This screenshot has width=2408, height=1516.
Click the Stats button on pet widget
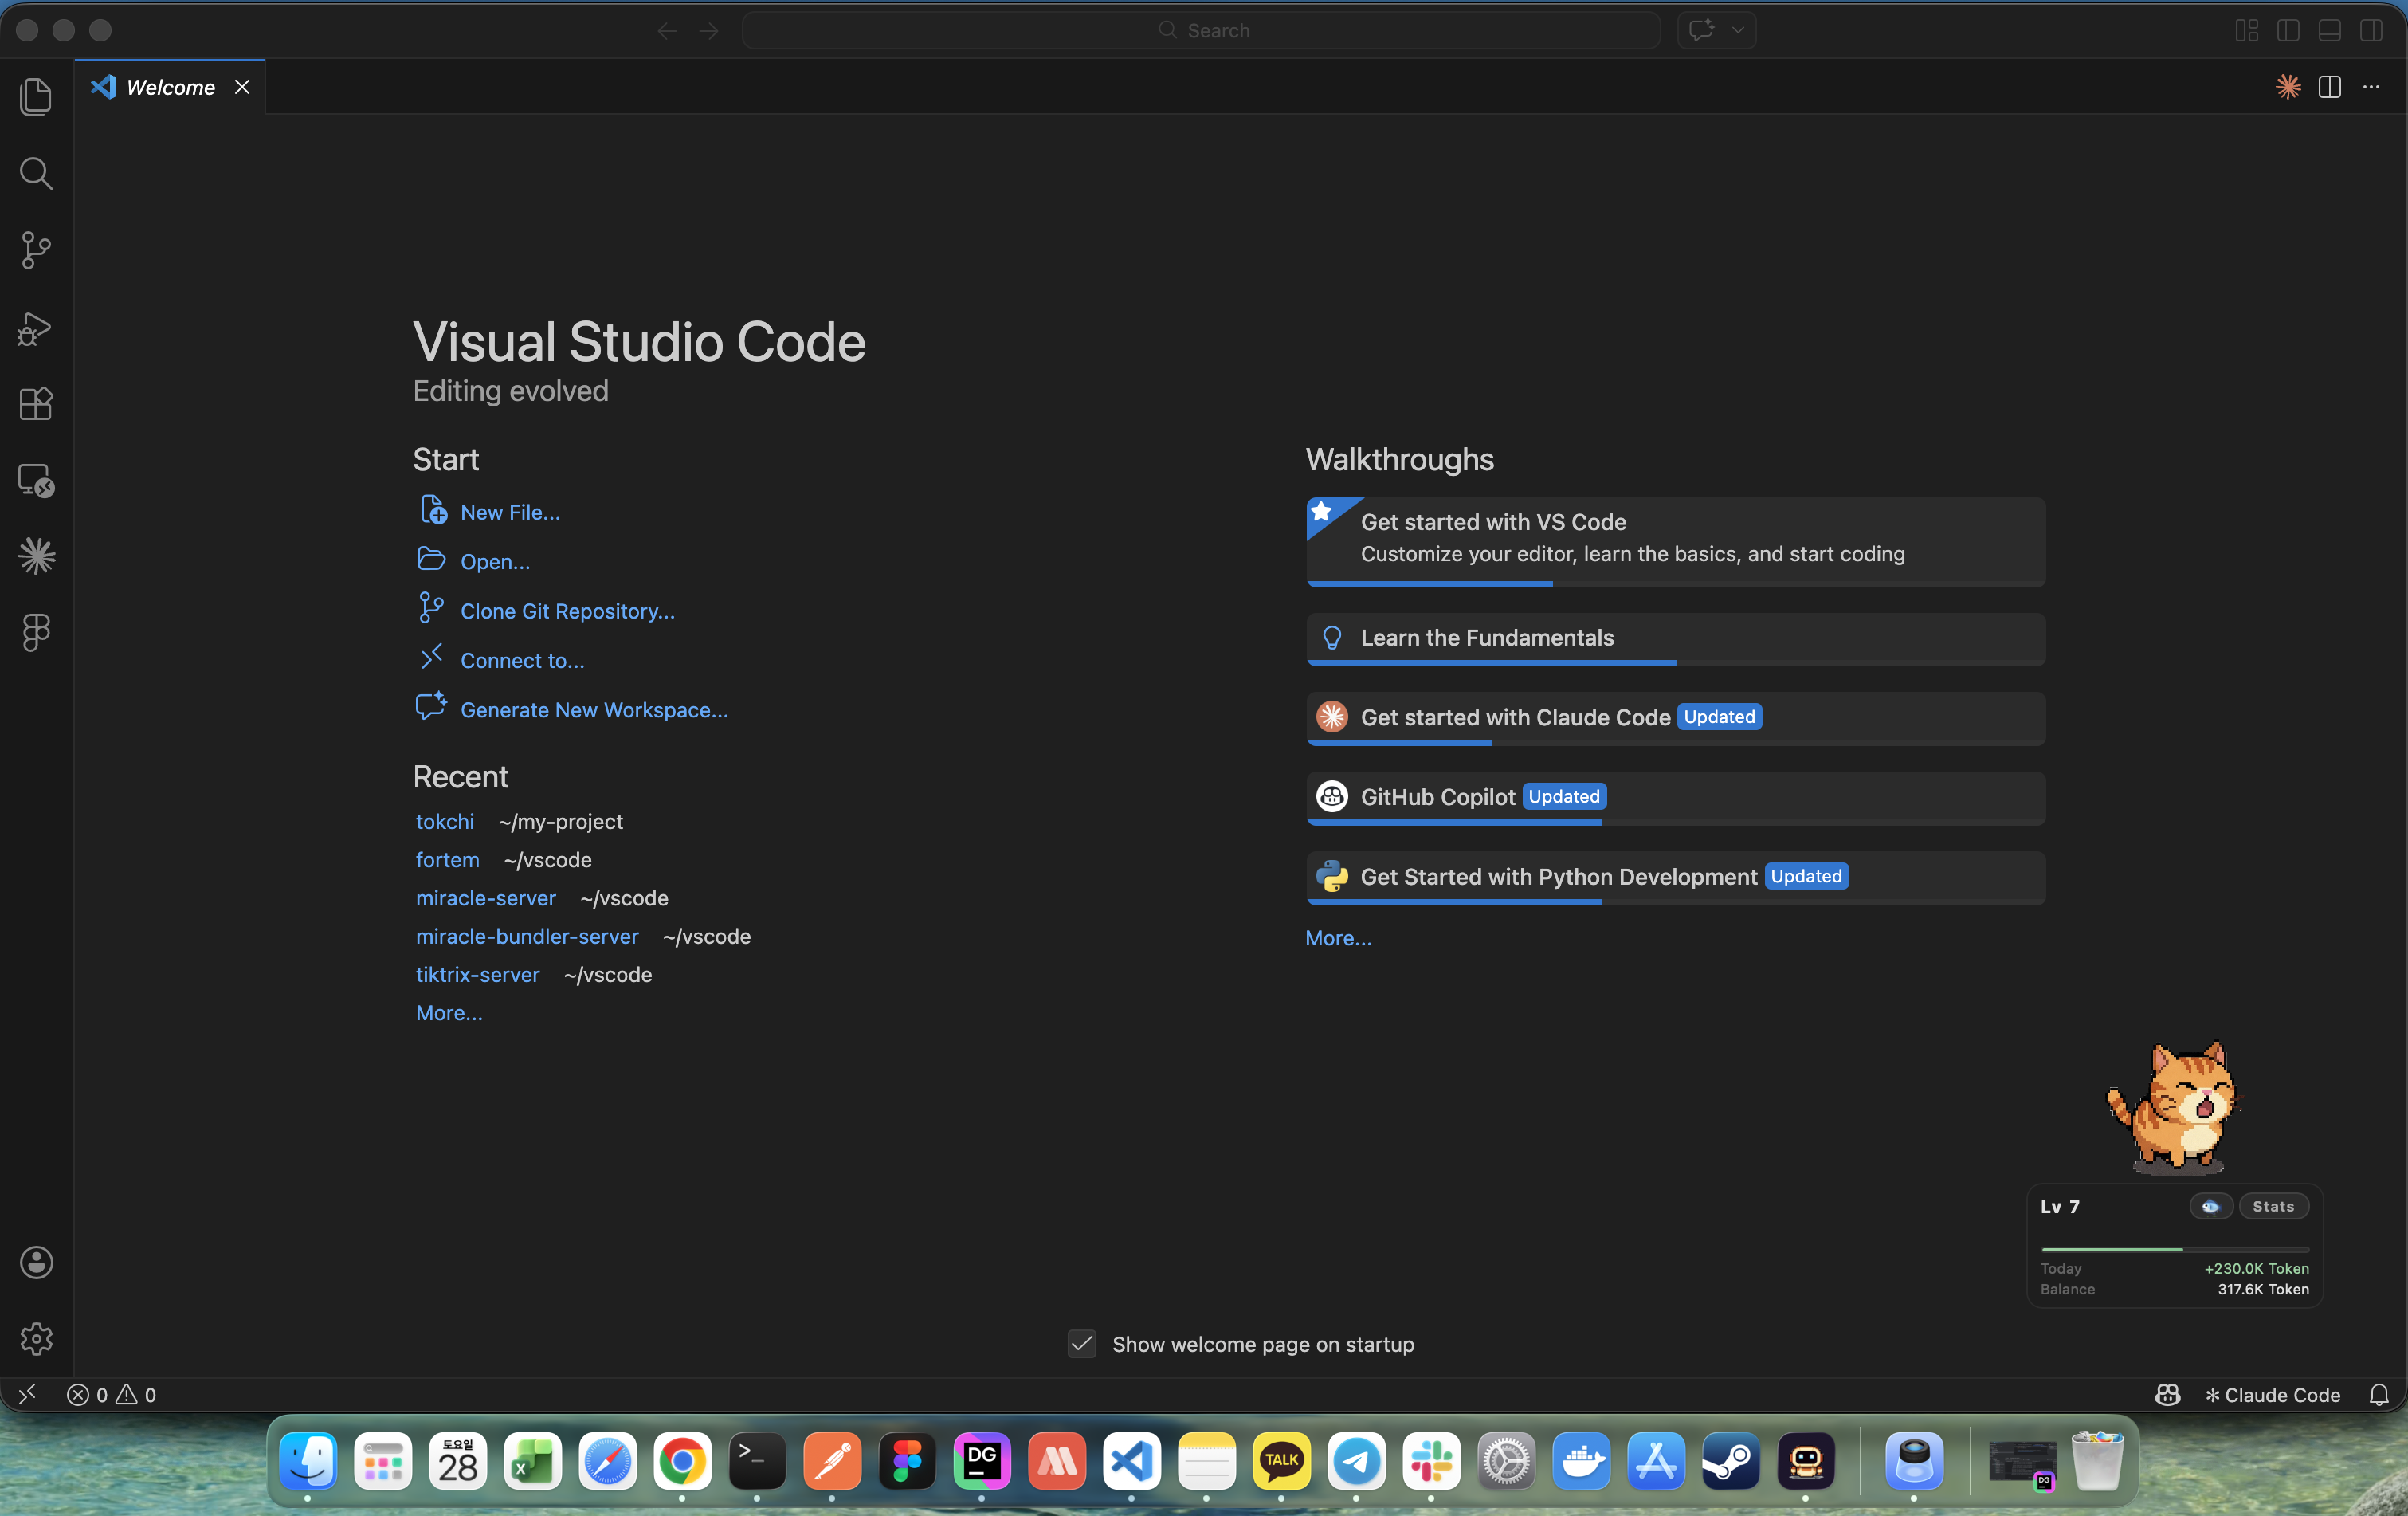pyautogui.click(x=2273, y=1206)
